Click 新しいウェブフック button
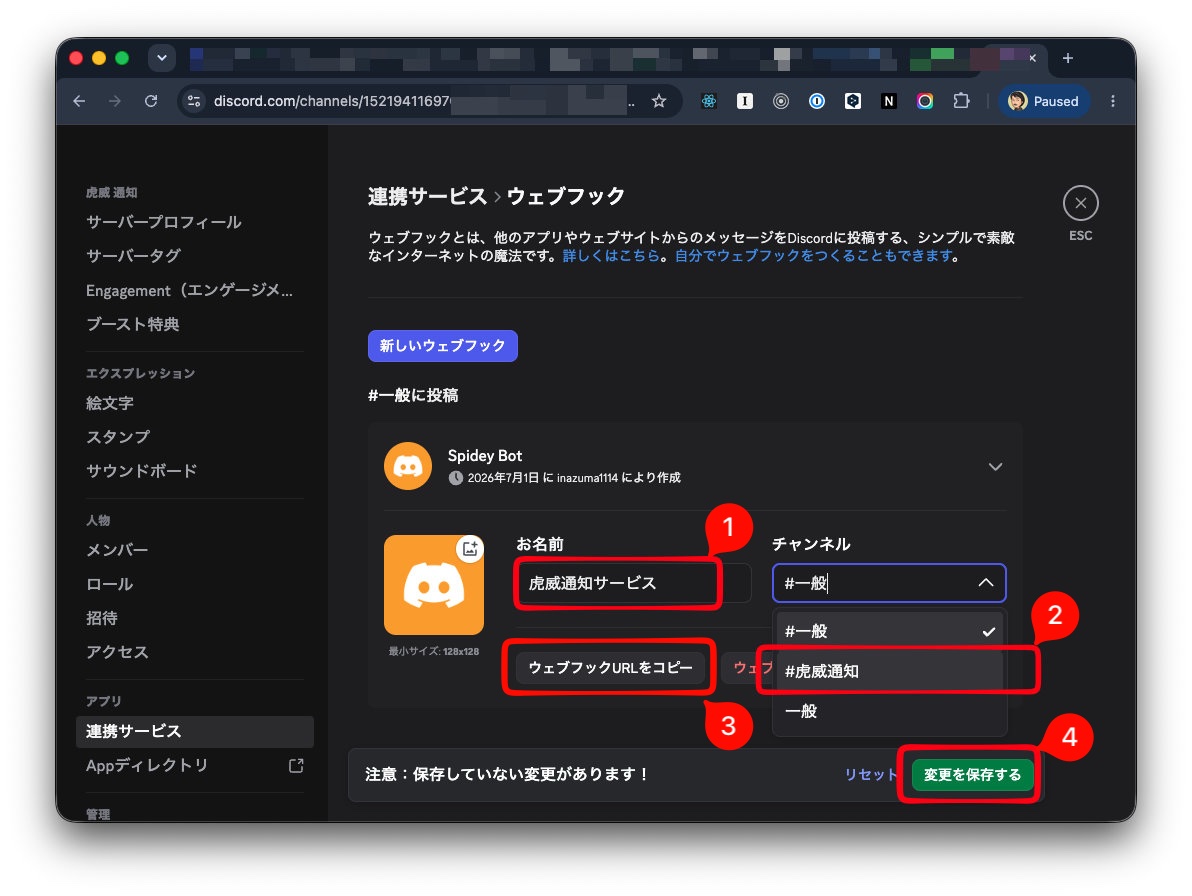The image size is (1192, 896). pos(442,346)
